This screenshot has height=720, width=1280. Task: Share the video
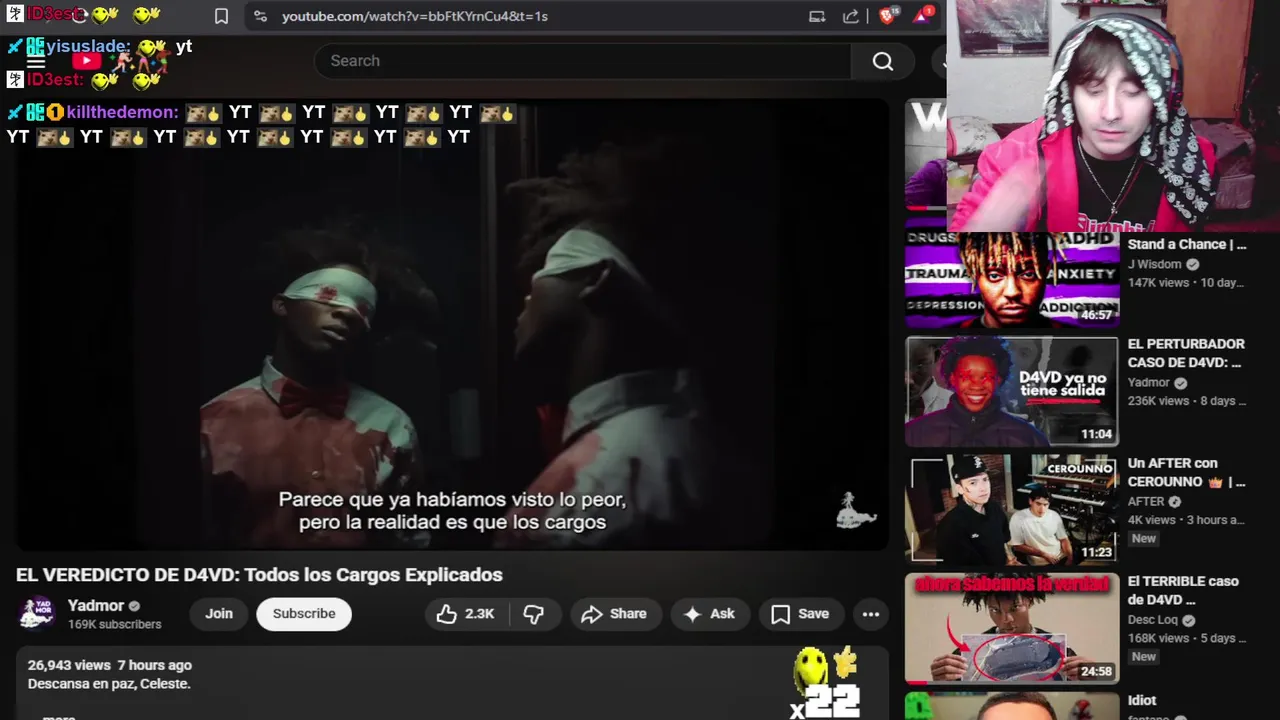[614, 614]
